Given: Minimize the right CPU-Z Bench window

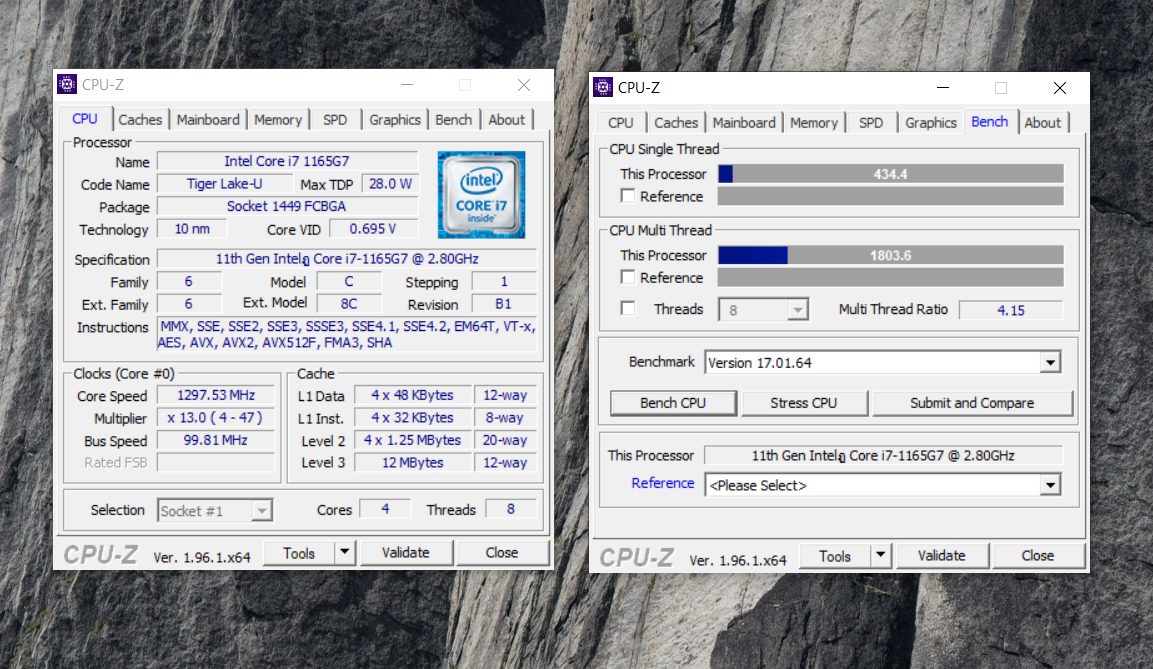Looking at the screenshot, I should [x=943, y=87].
